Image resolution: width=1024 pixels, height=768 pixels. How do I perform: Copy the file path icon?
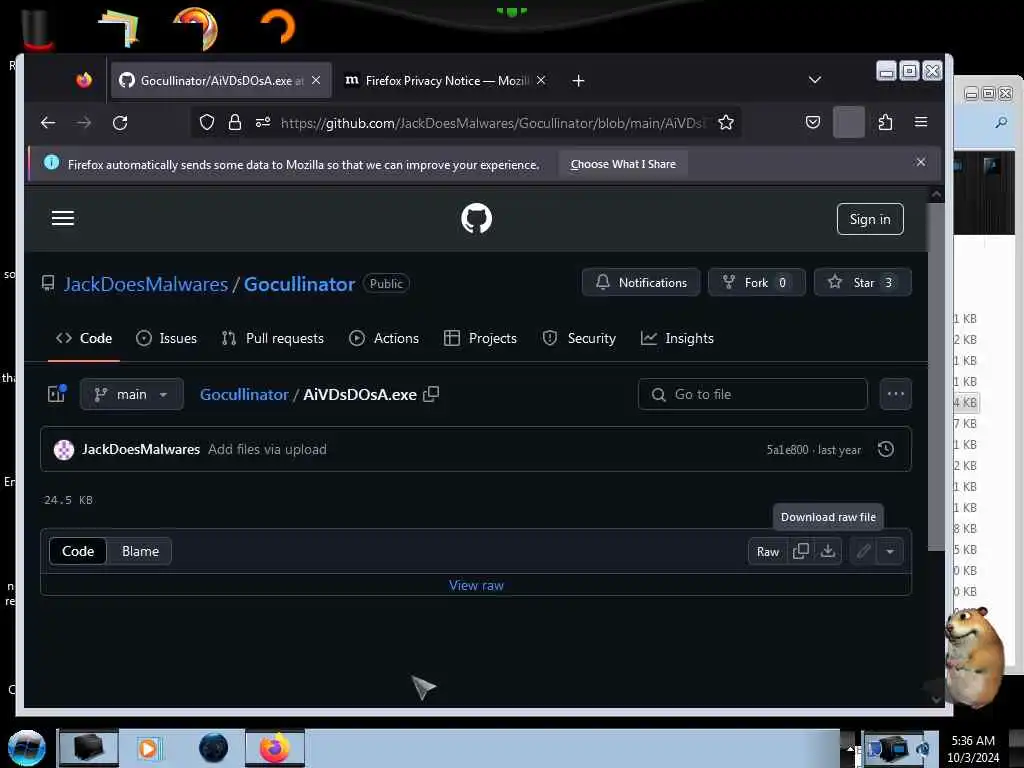coord(431,394)
